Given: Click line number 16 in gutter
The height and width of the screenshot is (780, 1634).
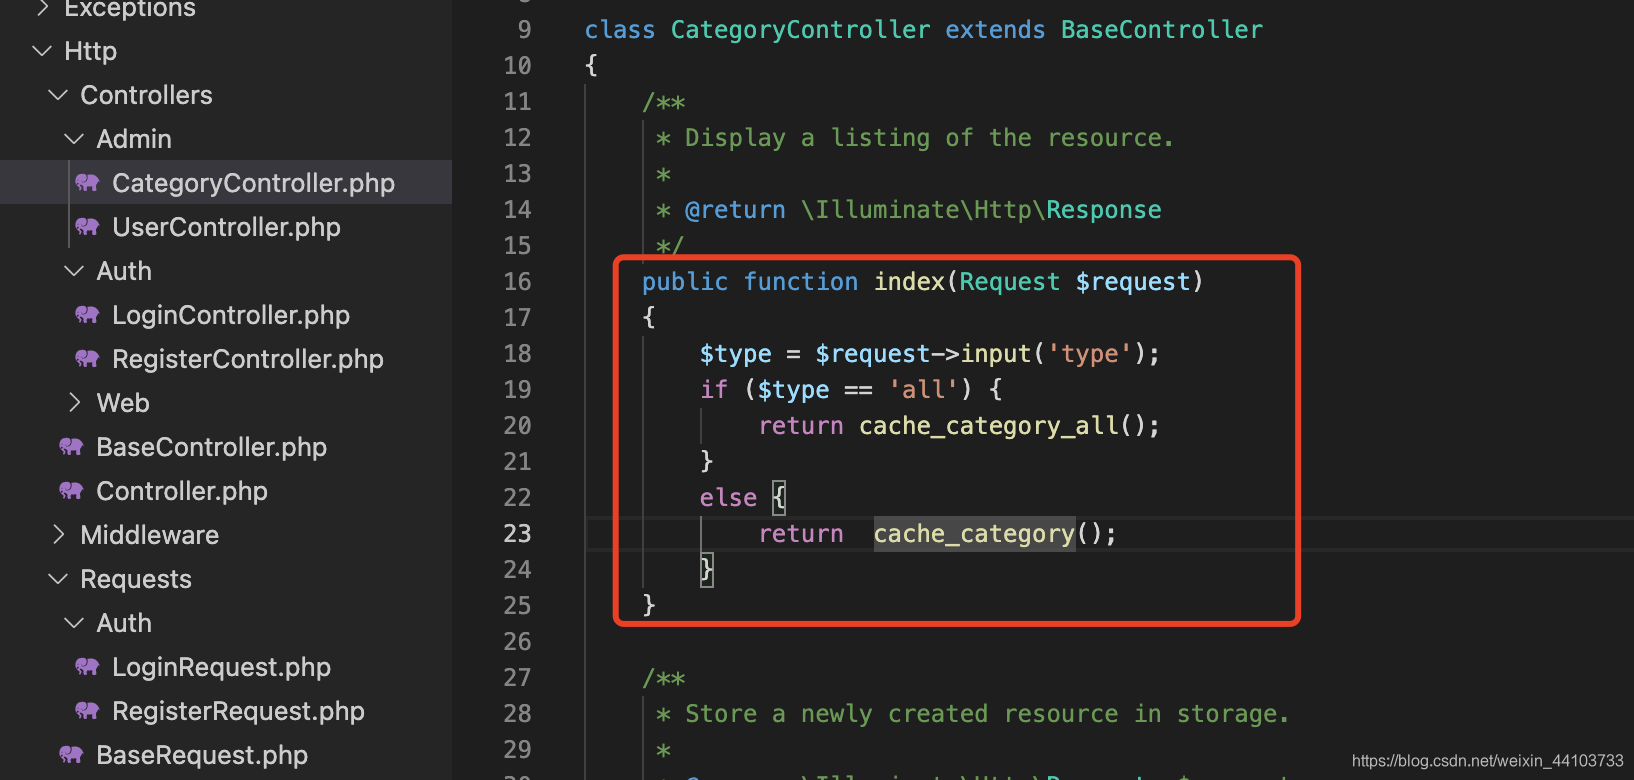Looking at the screenshot, I should [517, 282].
